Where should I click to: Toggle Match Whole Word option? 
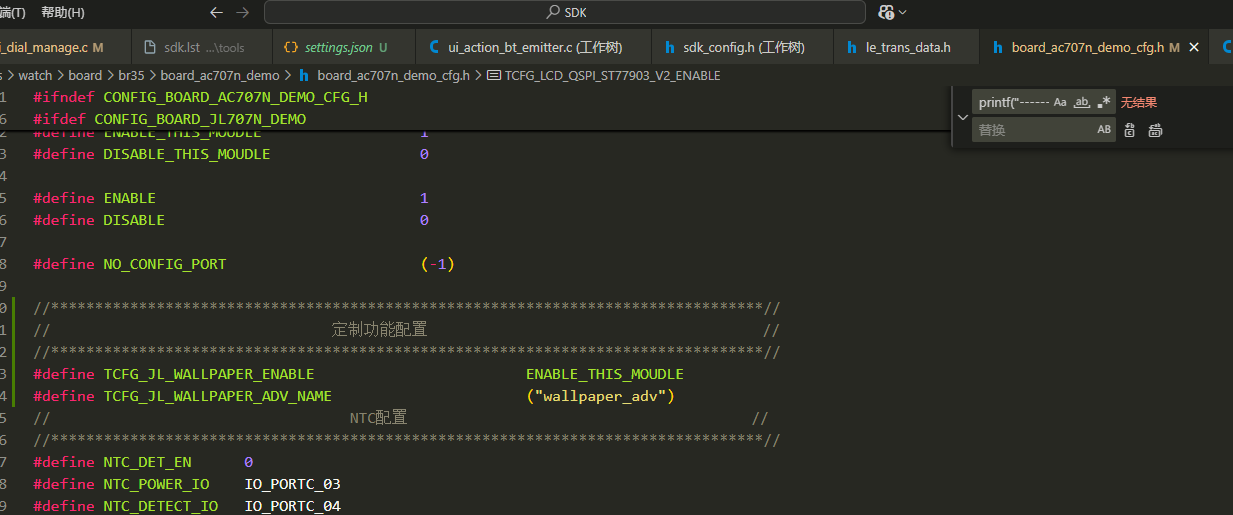(x=1081, y=102)
